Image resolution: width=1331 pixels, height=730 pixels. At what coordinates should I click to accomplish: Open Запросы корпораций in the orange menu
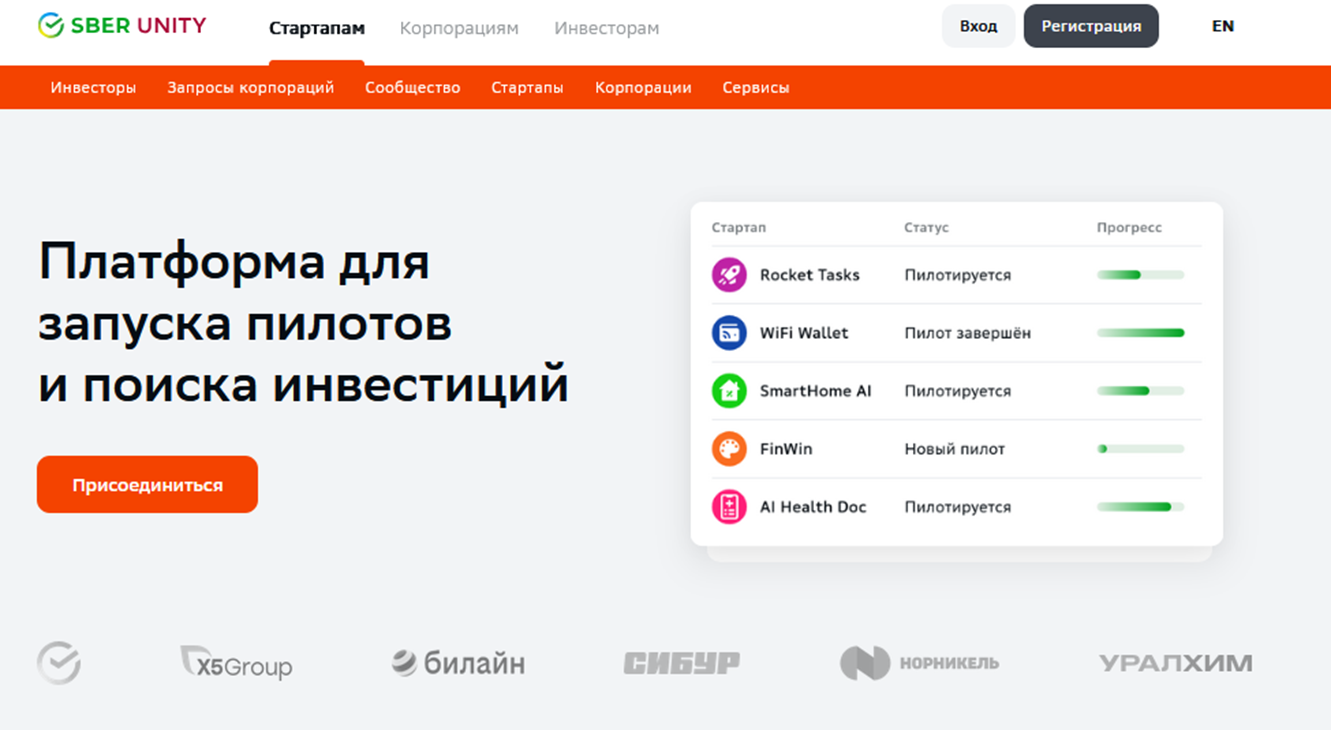250,87
